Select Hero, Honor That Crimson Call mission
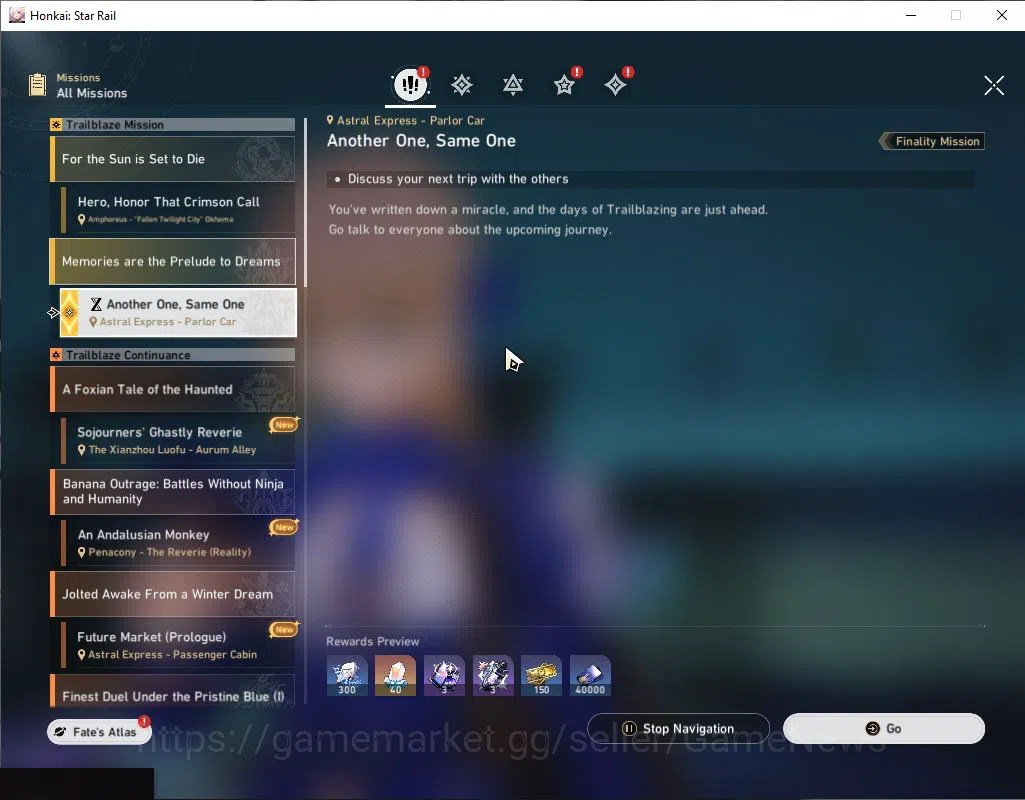Image resolution: width=1025 pixels, height=800 pixels. [178, 209]
